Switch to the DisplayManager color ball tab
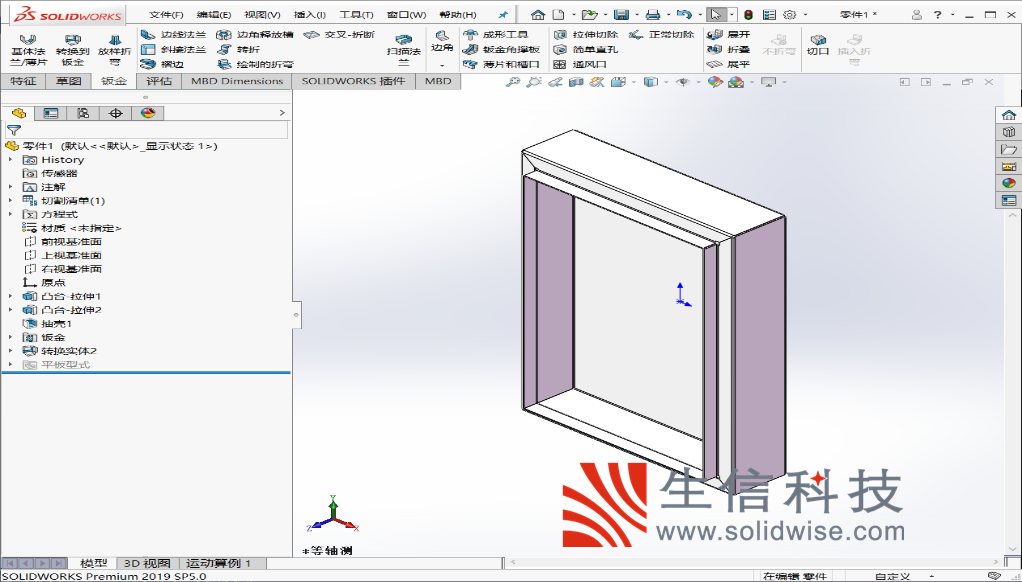Screen dimensions: 1022x582 (148, 113)
